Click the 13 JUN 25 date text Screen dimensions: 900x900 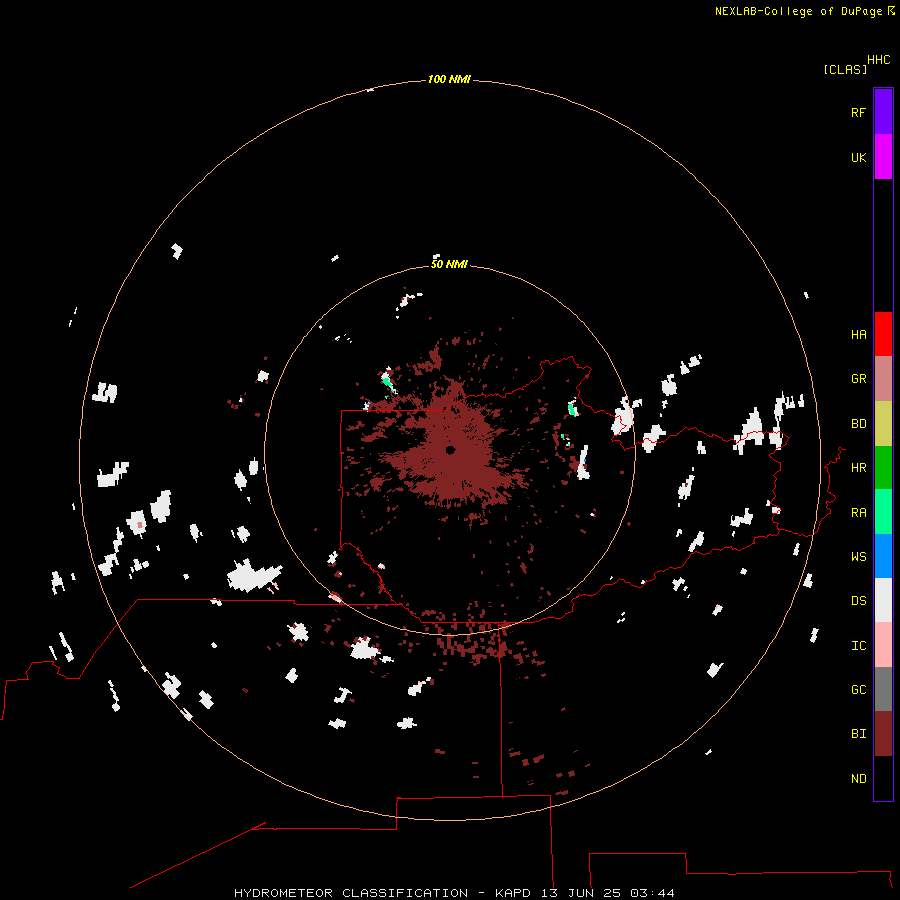tap(581, 893)
